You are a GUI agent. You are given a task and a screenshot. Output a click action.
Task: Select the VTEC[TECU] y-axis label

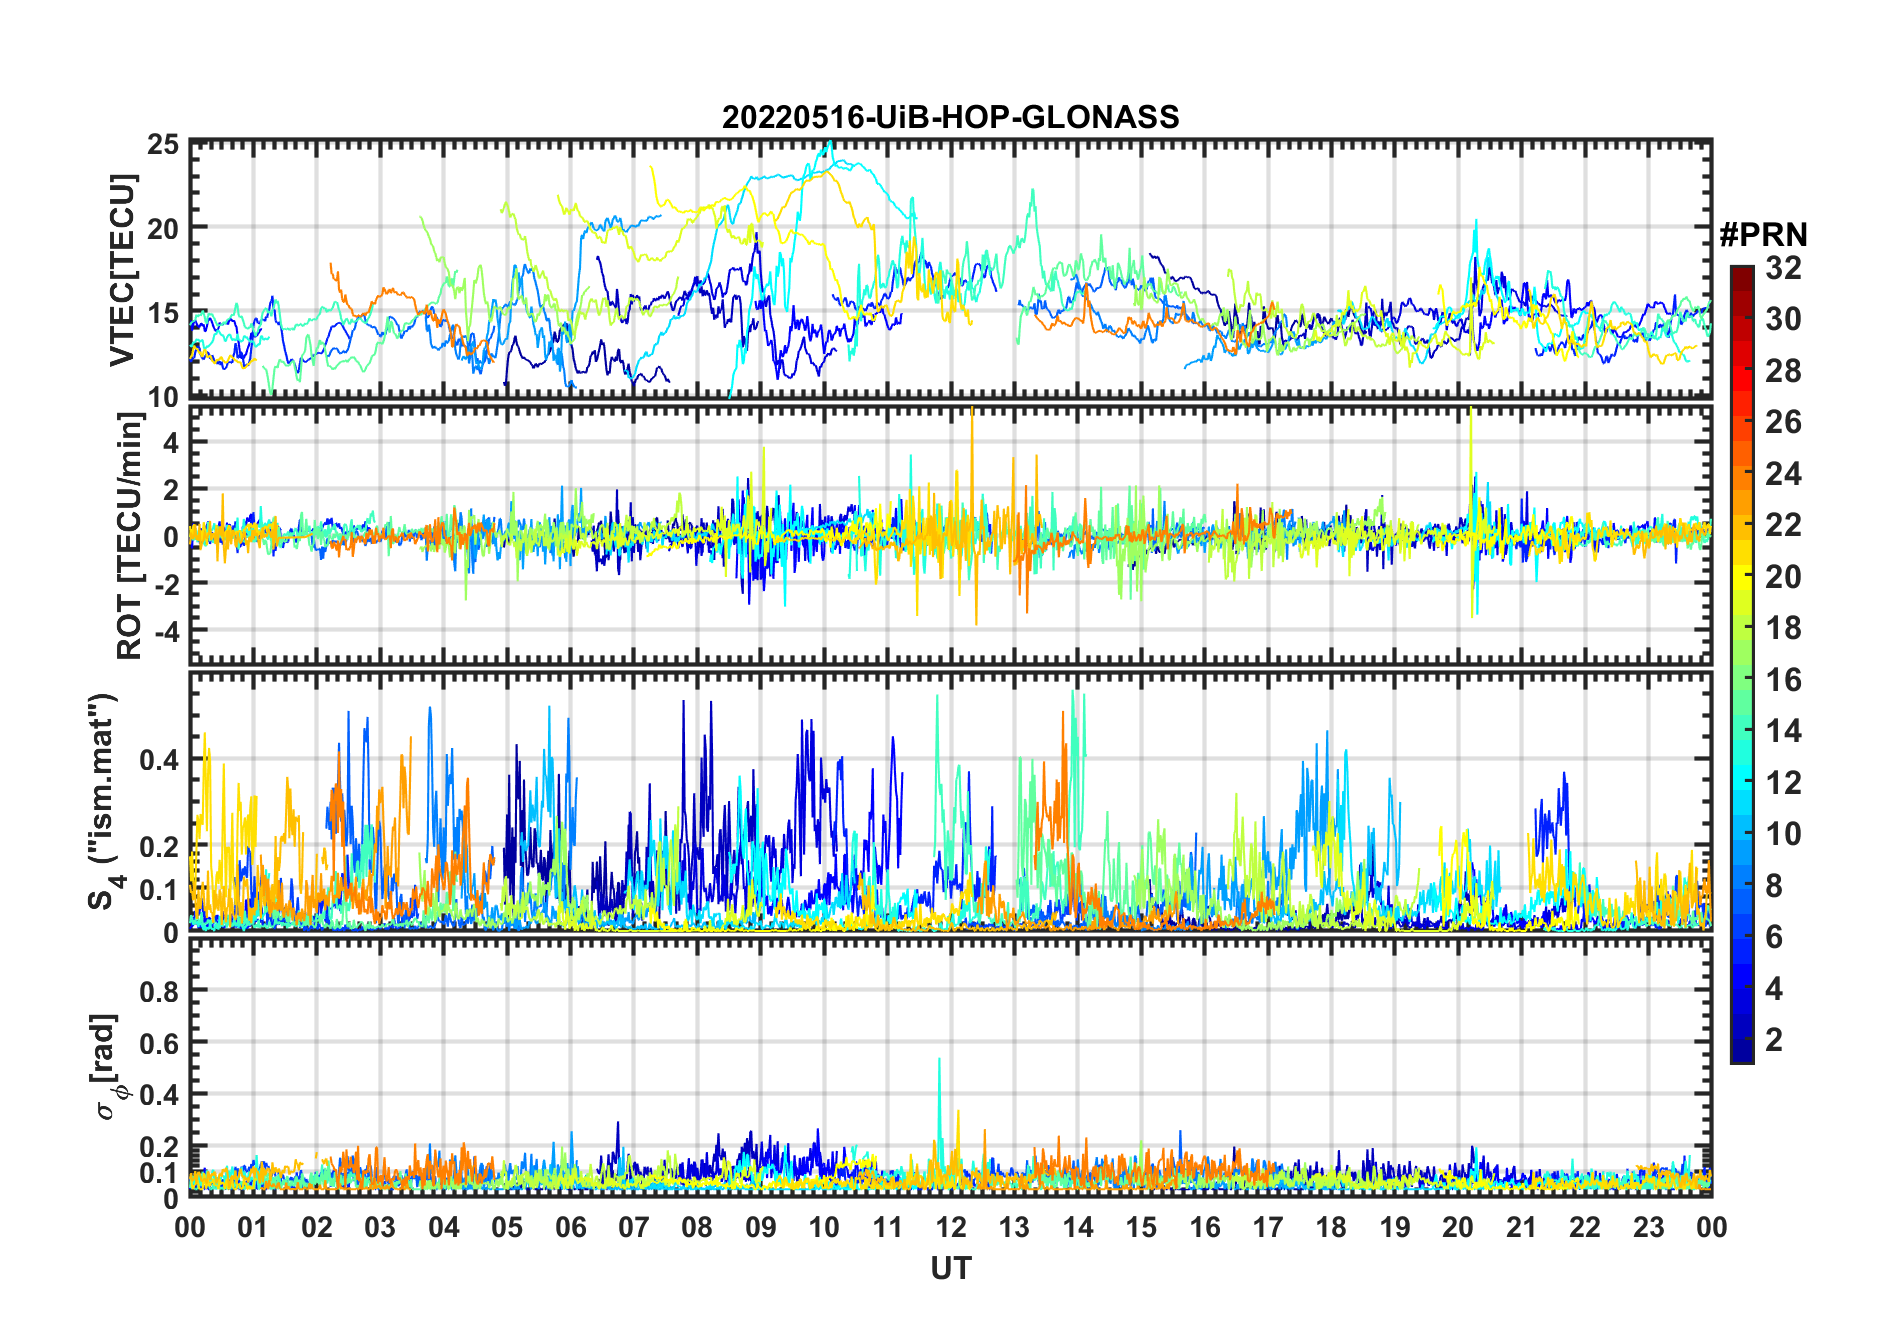121,270
